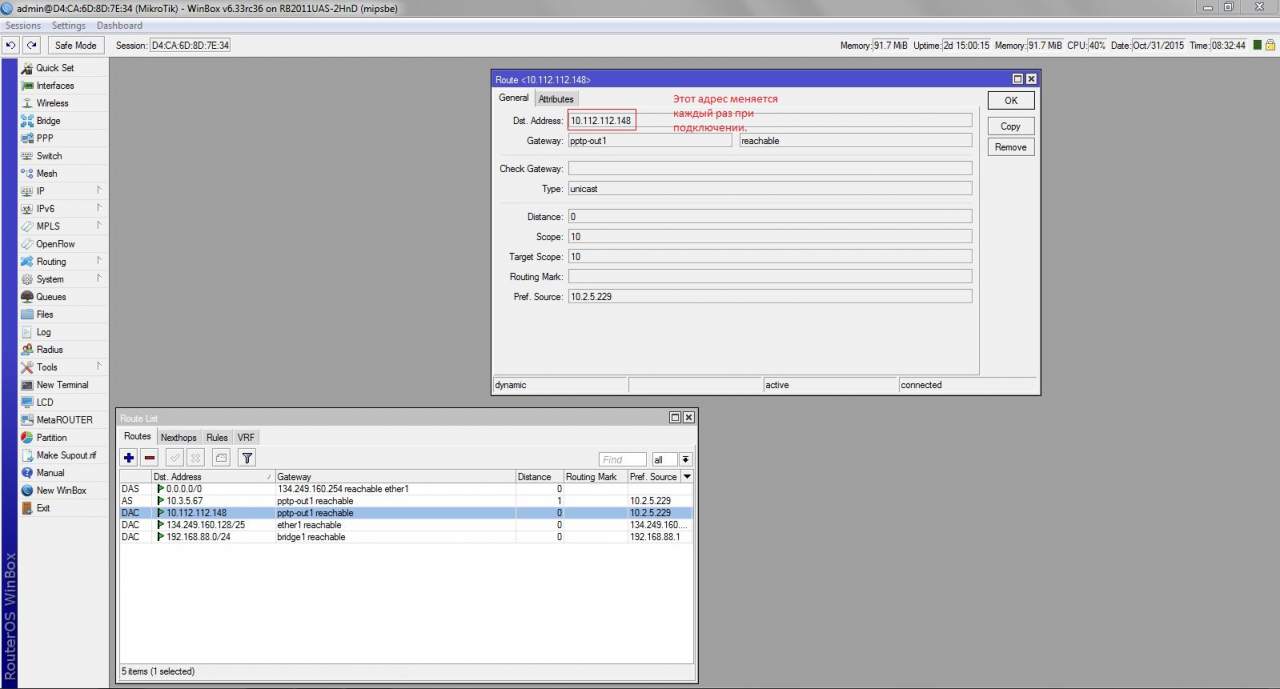Switch to the Nexthops tab
1280x689 pixels.
click(179, 437)
